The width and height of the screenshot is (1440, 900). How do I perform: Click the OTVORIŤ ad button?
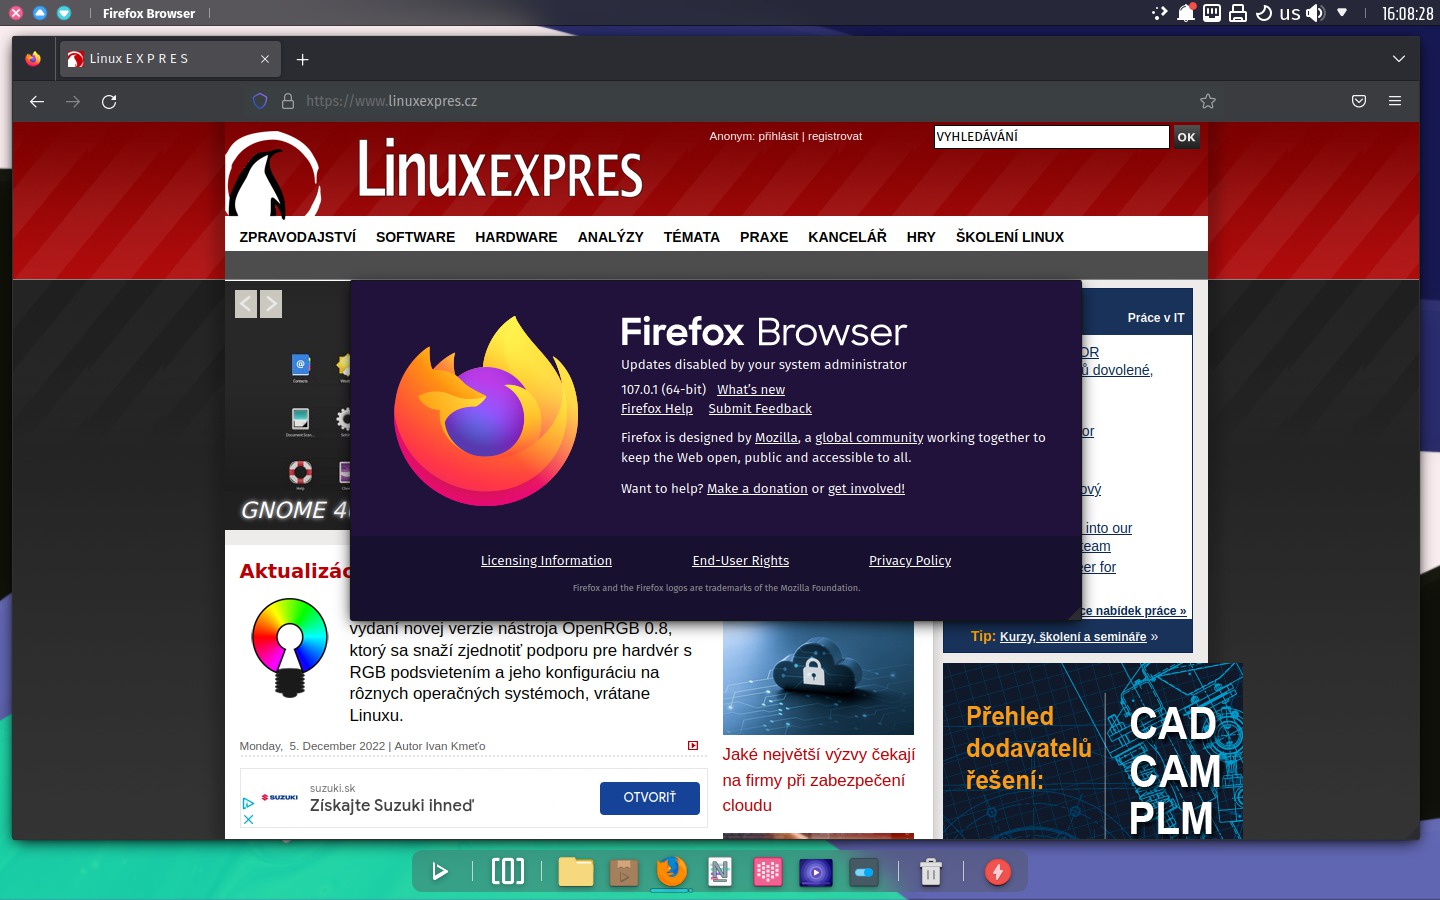(650, 798)
